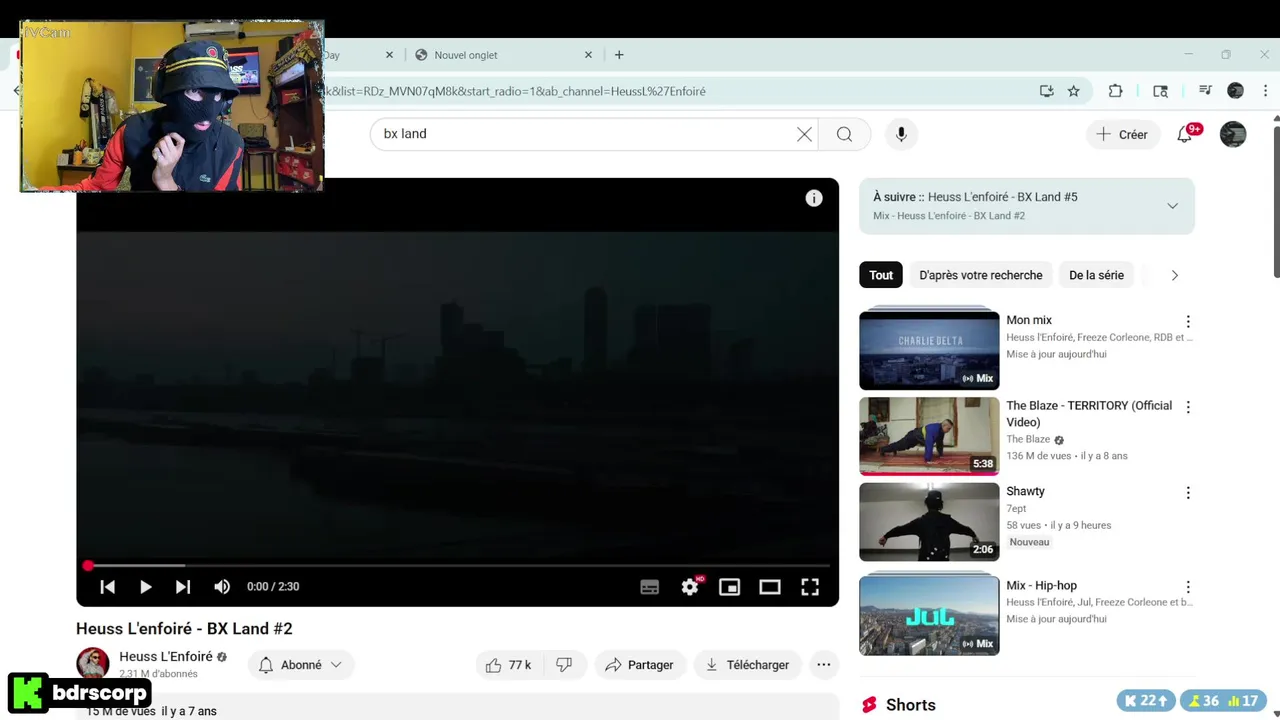Screen dimensions: 1280x720
Task: Click the Shorts section heading
Action: [x=910, y=705]
